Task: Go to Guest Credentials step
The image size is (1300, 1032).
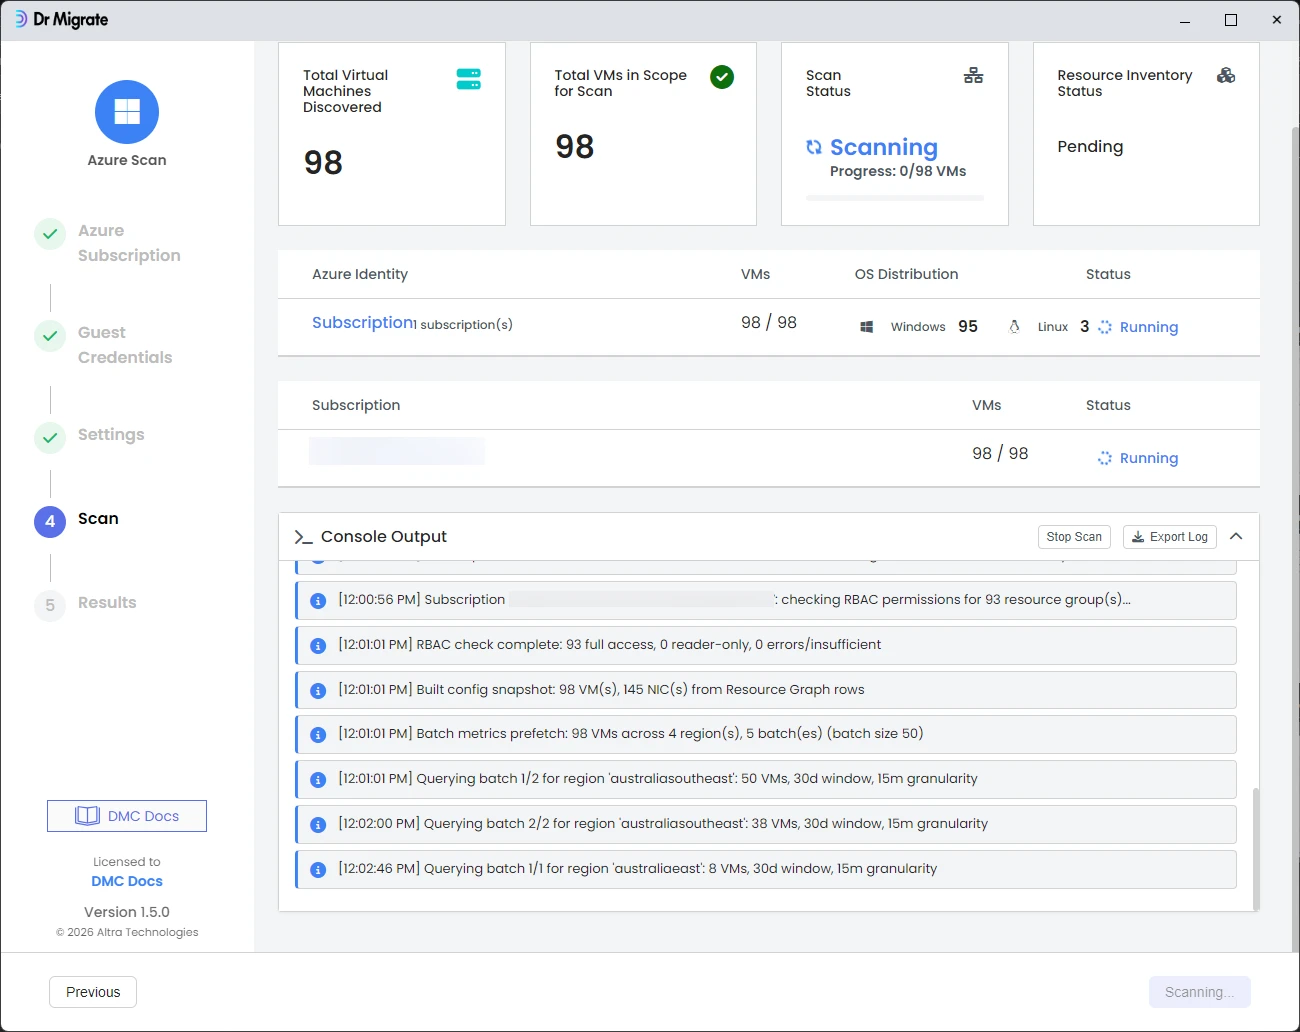Action: (125, 345)
